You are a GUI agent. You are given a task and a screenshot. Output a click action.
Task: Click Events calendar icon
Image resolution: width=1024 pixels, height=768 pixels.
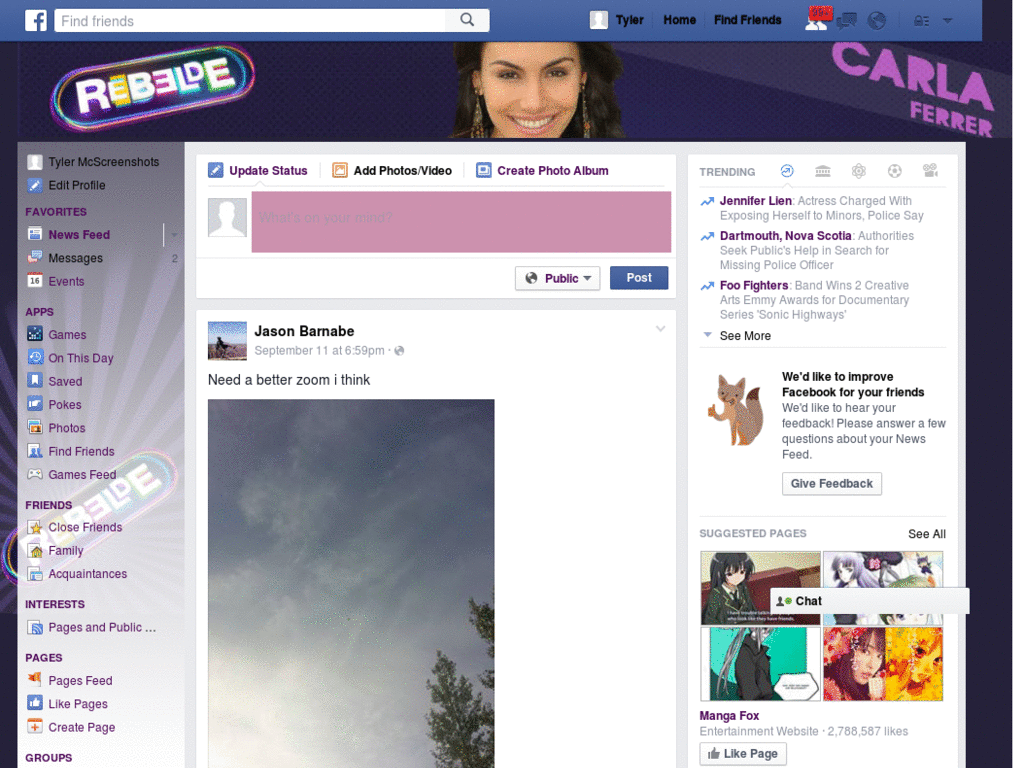[35, 281]
